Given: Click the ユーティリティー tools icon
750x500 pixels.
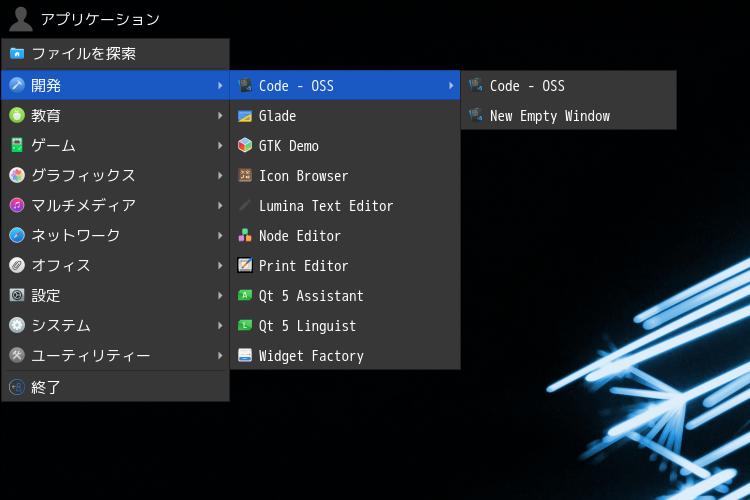Looking at the screenshot, I should pos(17,355).
